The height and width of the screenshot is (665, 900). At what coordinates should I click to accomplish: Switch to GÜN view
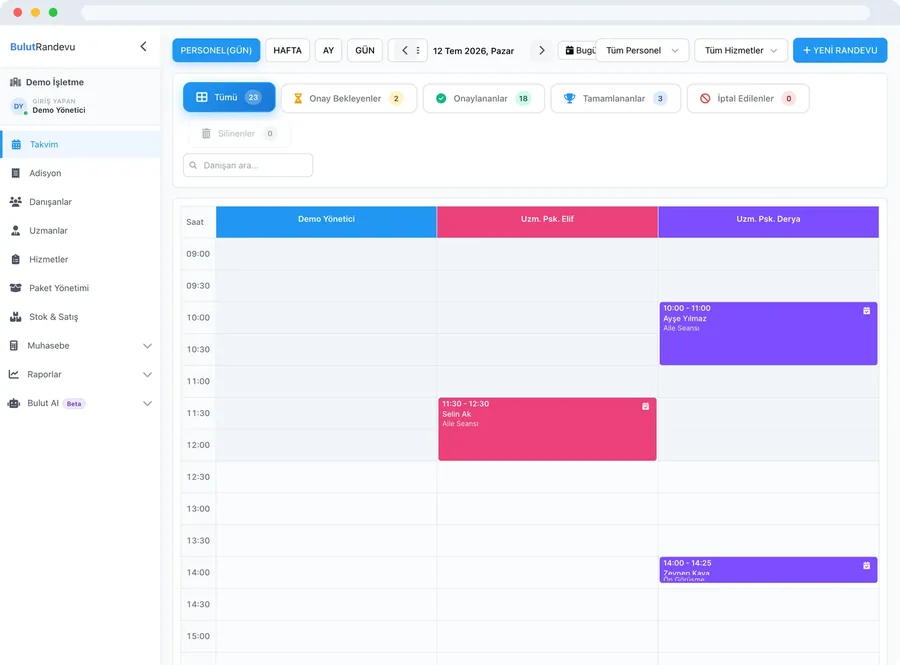point(364,50)
